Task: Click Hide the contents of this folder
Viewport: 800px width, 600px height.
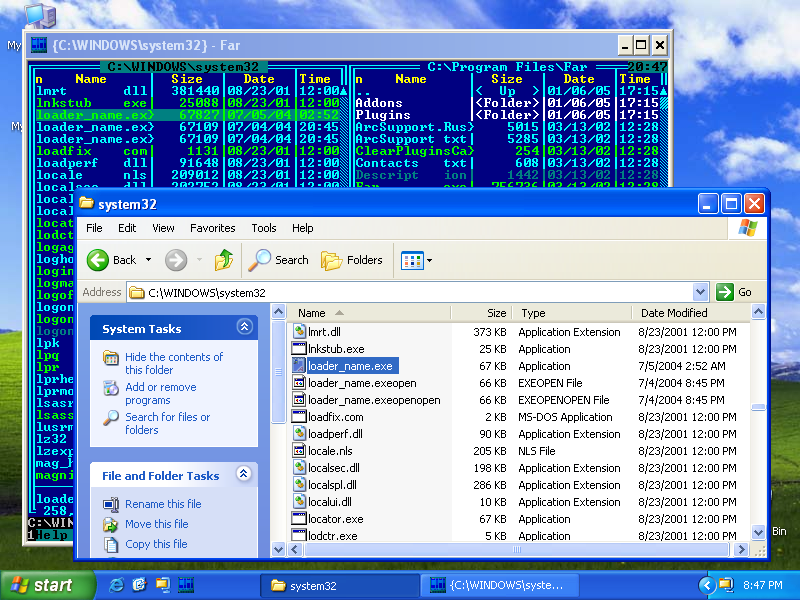Action: 174,363
